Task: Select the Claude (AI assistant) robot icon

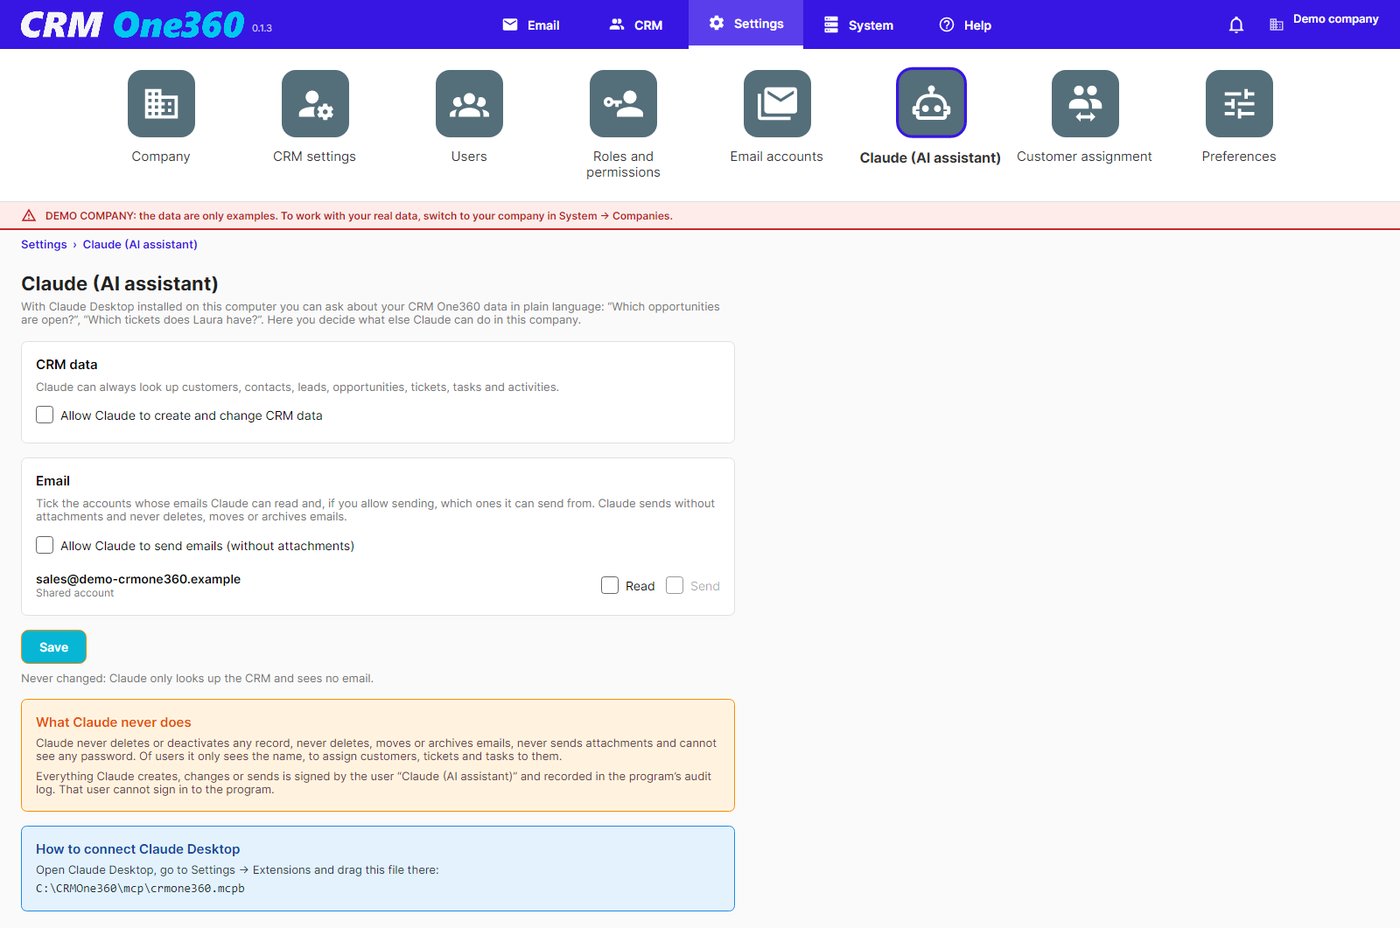Action: click(x=931, y=103)
